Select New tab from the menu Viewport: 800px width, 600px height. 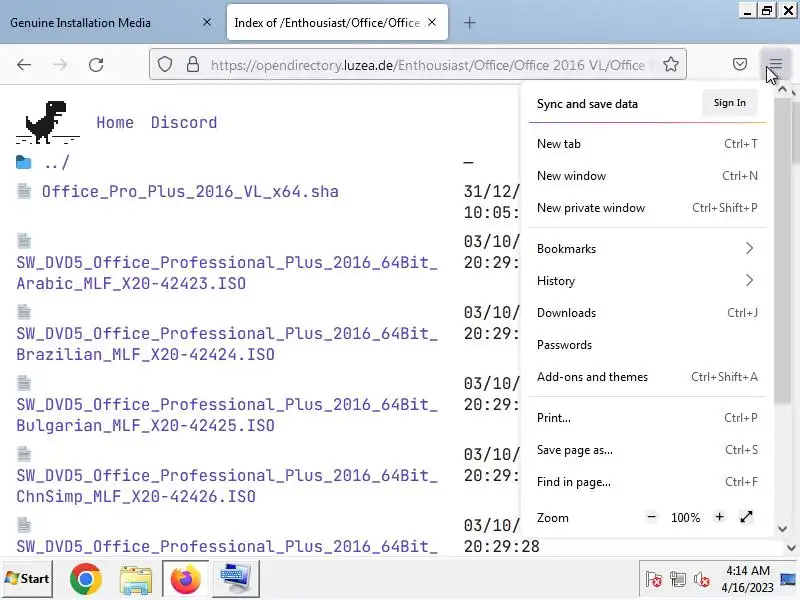click(x=647, y=144)
